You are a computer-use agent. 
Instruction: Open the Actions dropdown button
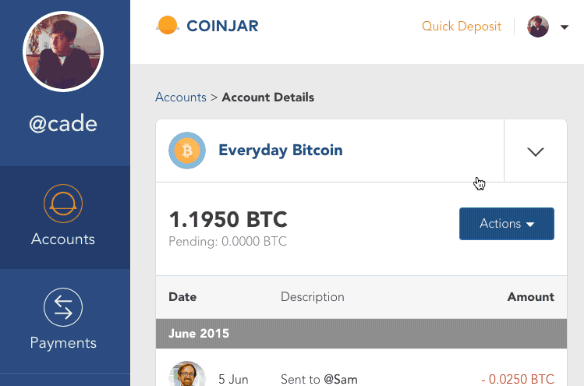click(x=507, y=224)
